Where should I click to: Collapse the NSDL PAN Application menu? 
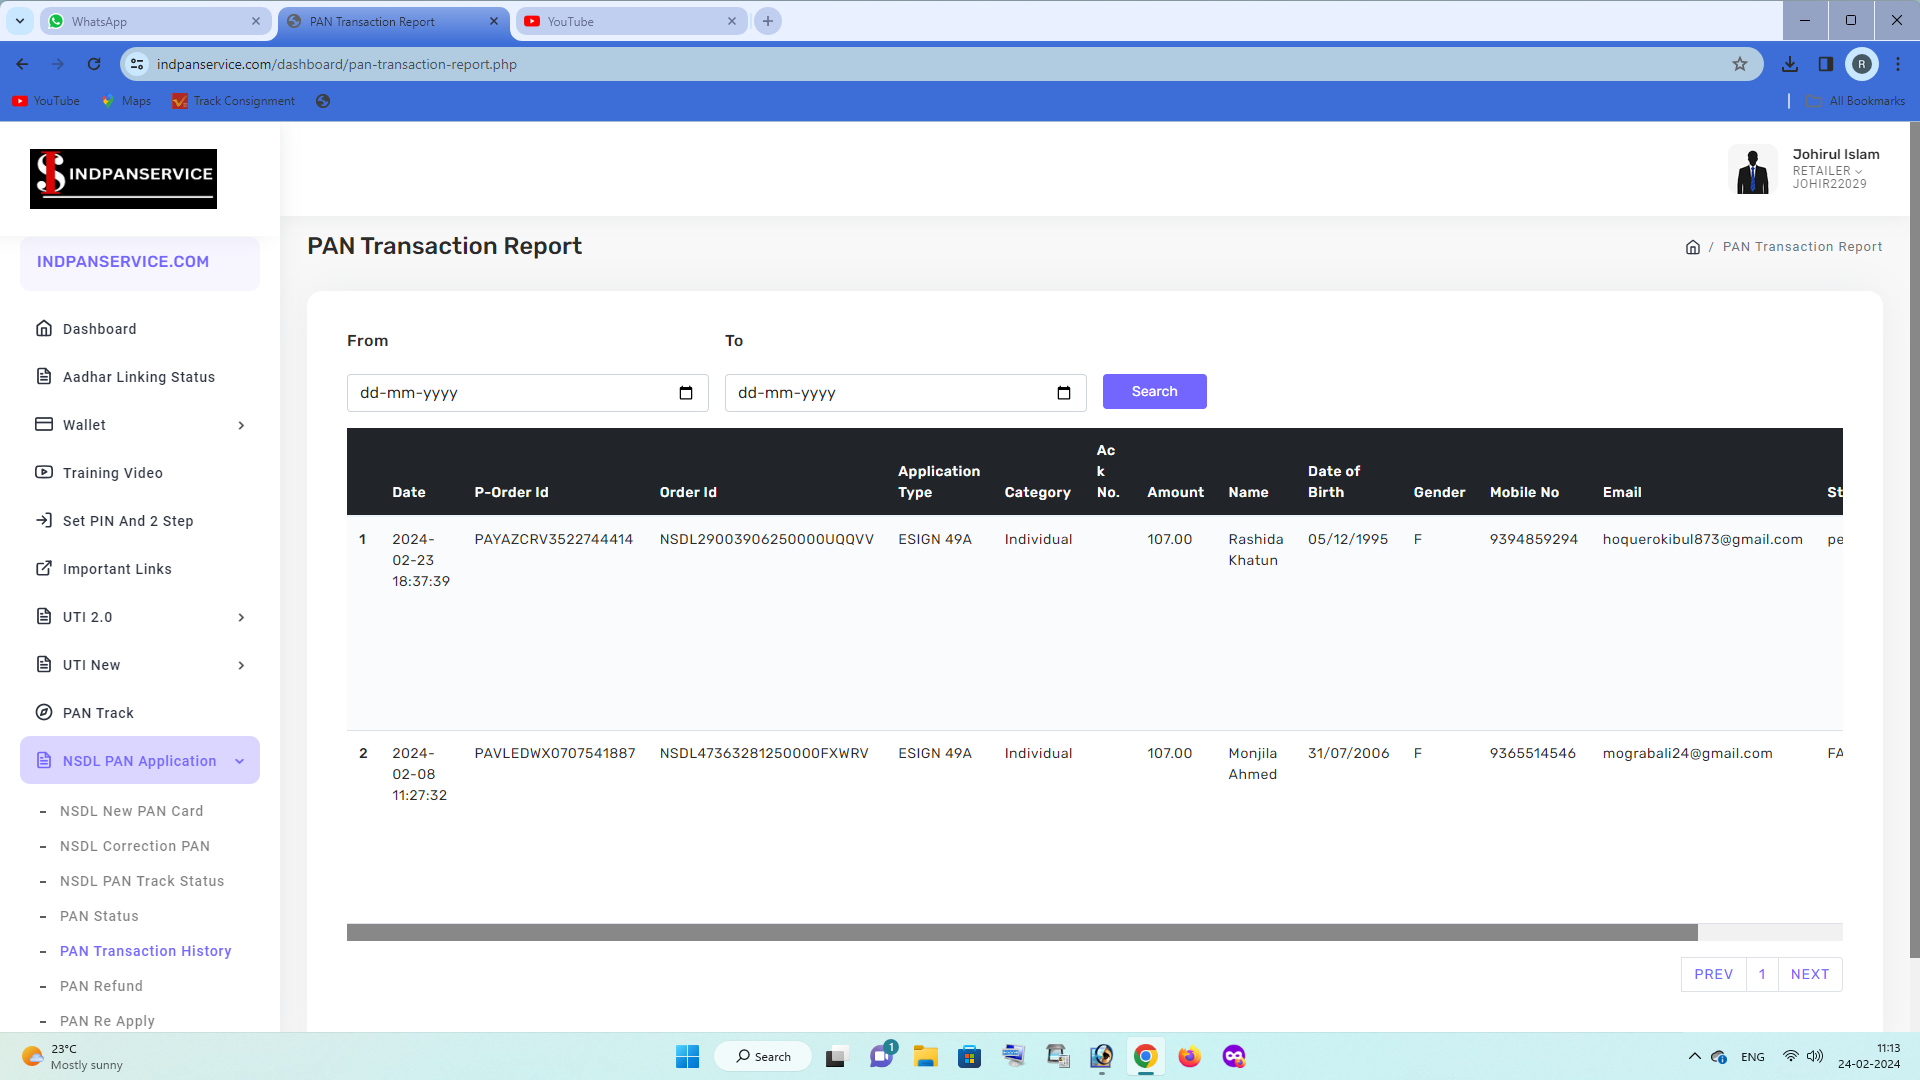tap(240, 761)
